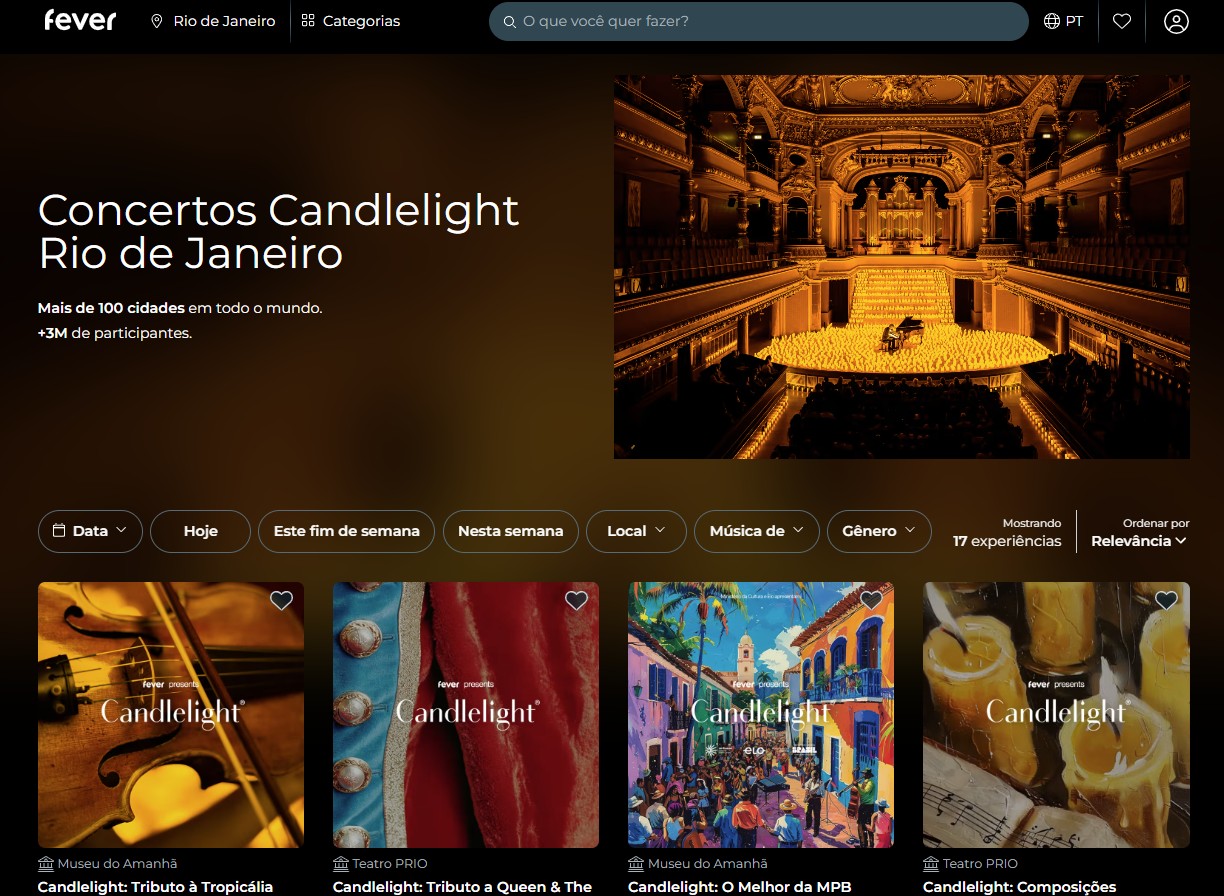This screenshot has width=1224, height=896.
Task: Click the '17 experiências' count text
Action: (x=1007, y=541)
